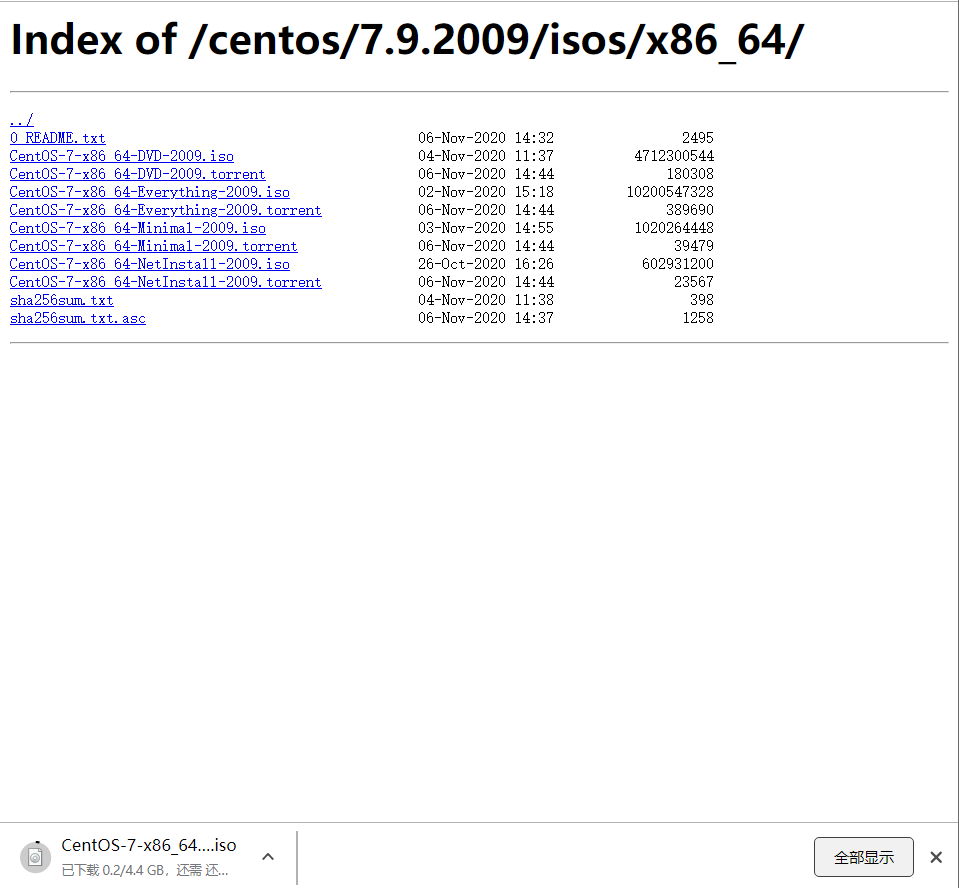Screen dimensions: 959x888
Task: Click the size value 398
Action: click(702, 300)
